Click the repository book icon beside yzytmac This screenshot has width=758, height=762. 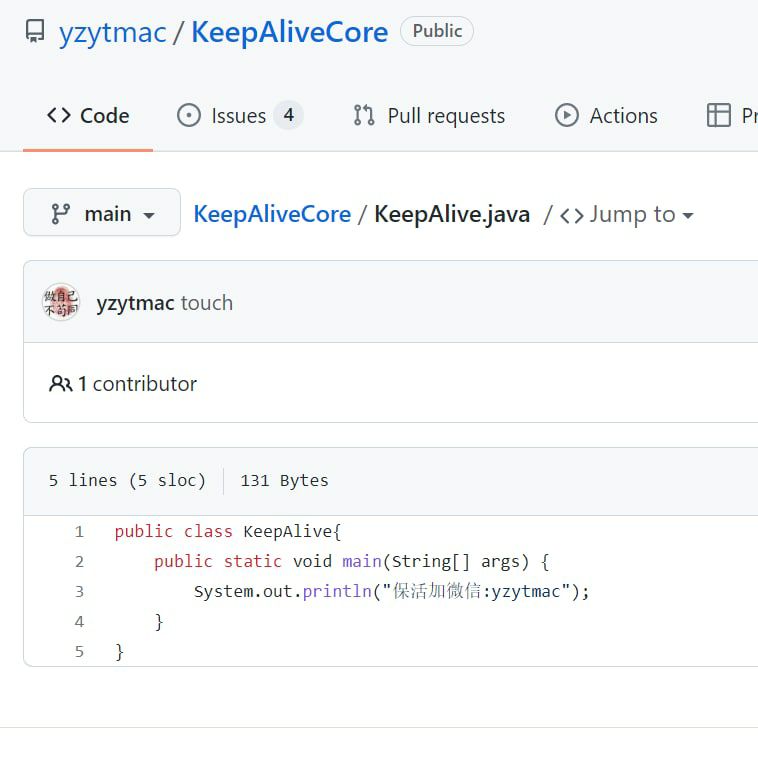coord(35,32)
